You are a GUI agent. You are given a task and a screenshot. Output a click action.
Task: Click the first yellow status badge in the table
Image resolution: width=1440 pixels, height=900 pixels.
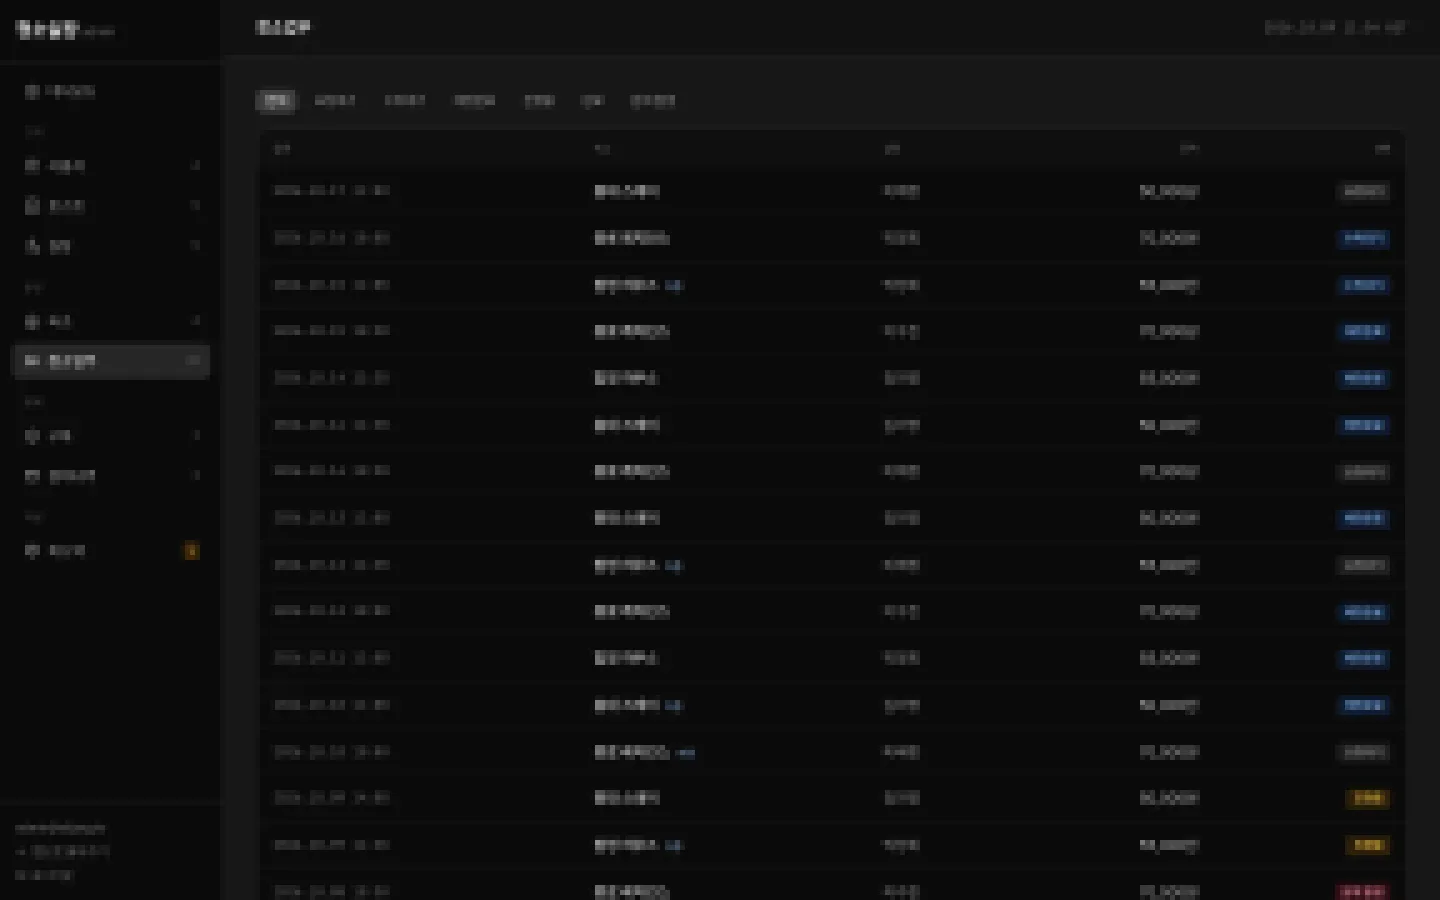pyautogui.click(x=1368, y=798)
